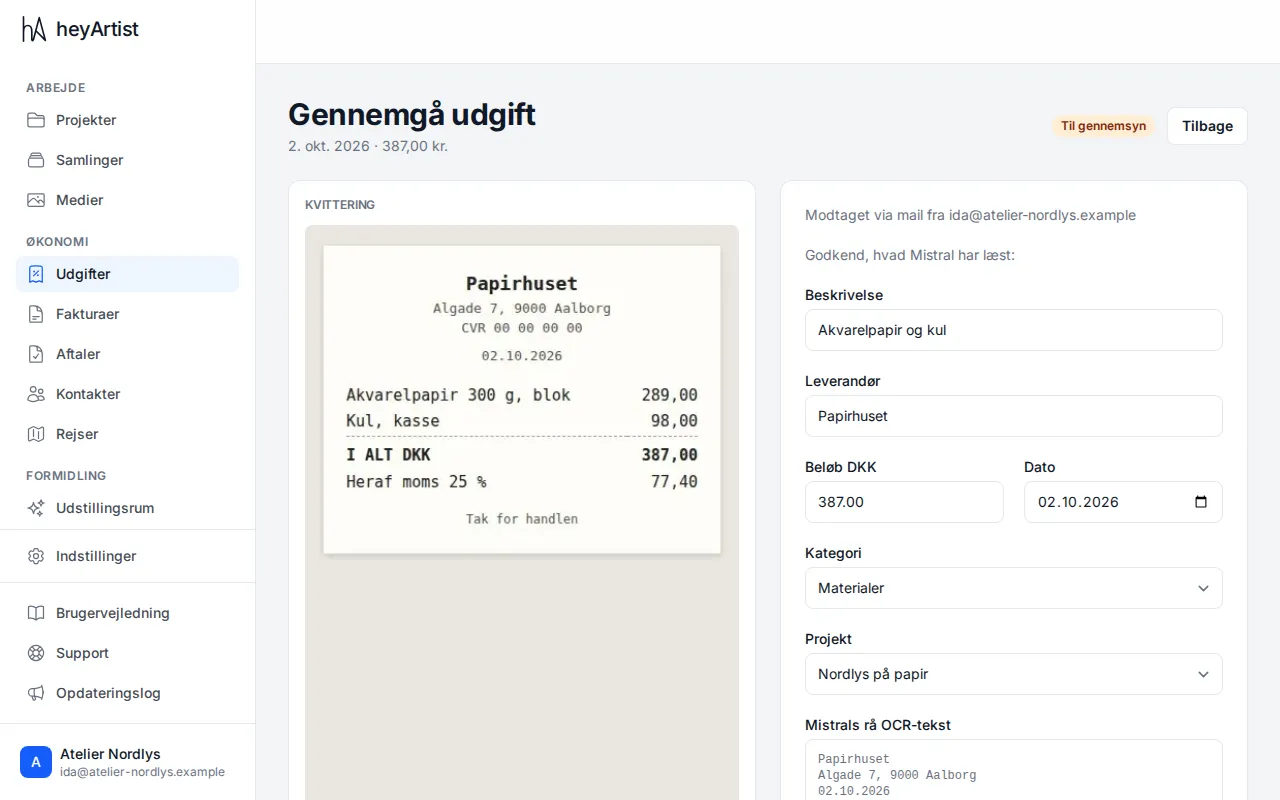Click the Atelier Nordlys avatar badge
Image resolution: width=1280 pixels, height=800 pixels.
[x=36, y=762]
